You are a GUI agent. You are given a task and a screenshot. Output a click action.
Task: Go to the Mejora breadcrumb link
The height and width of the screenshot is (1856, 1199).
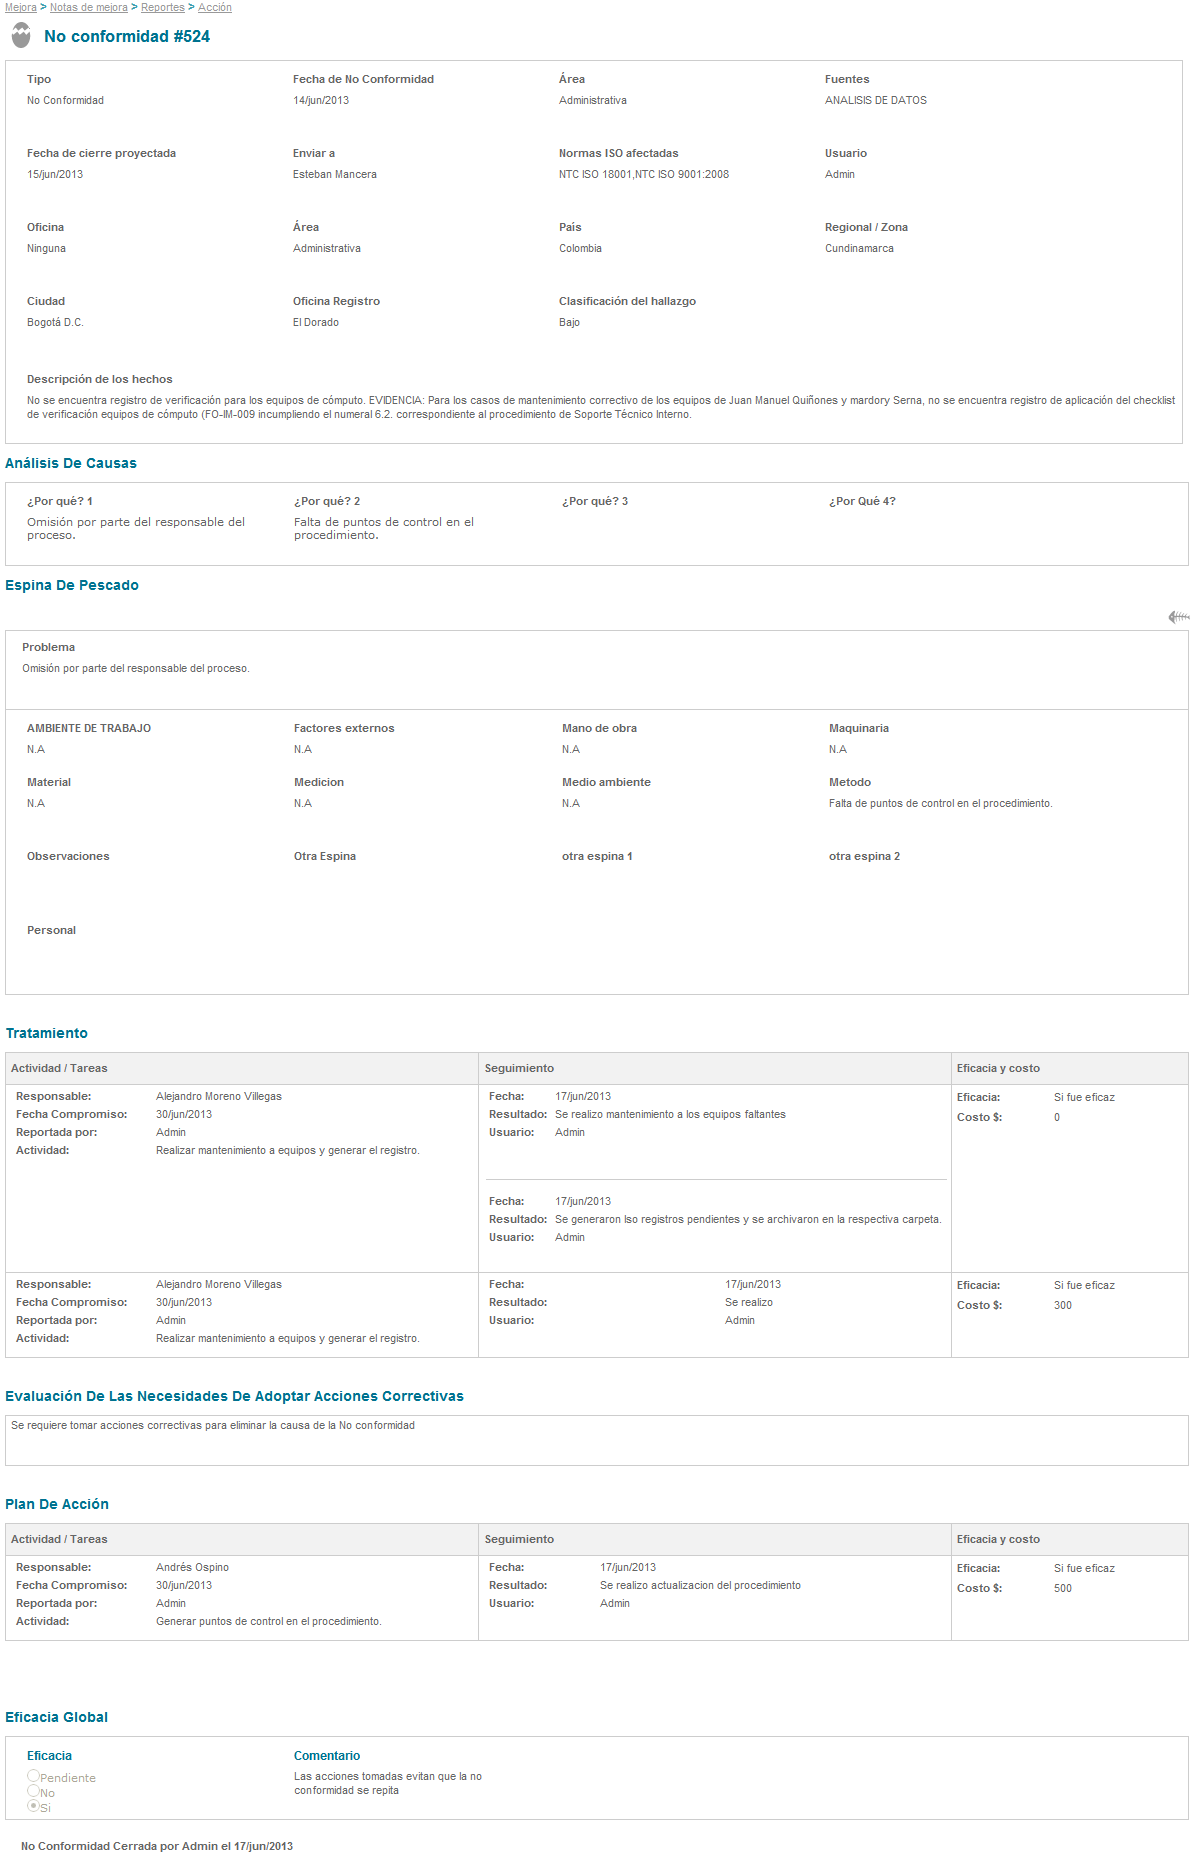coord(20,7)
